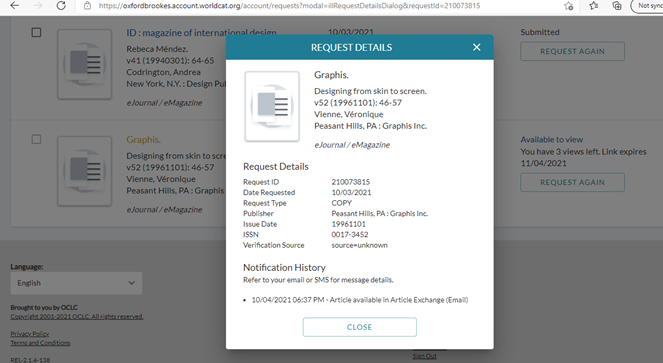The image size is (663, 363).
Task: Open the Available to view link
Action: click(551, 139)
